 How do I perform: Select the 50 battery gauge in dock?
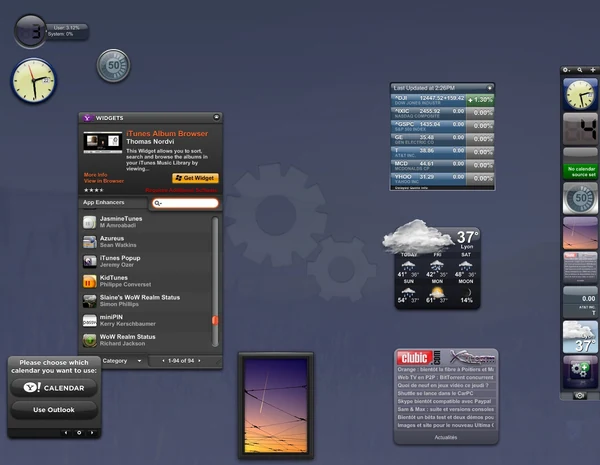click(x=580, y=198)
